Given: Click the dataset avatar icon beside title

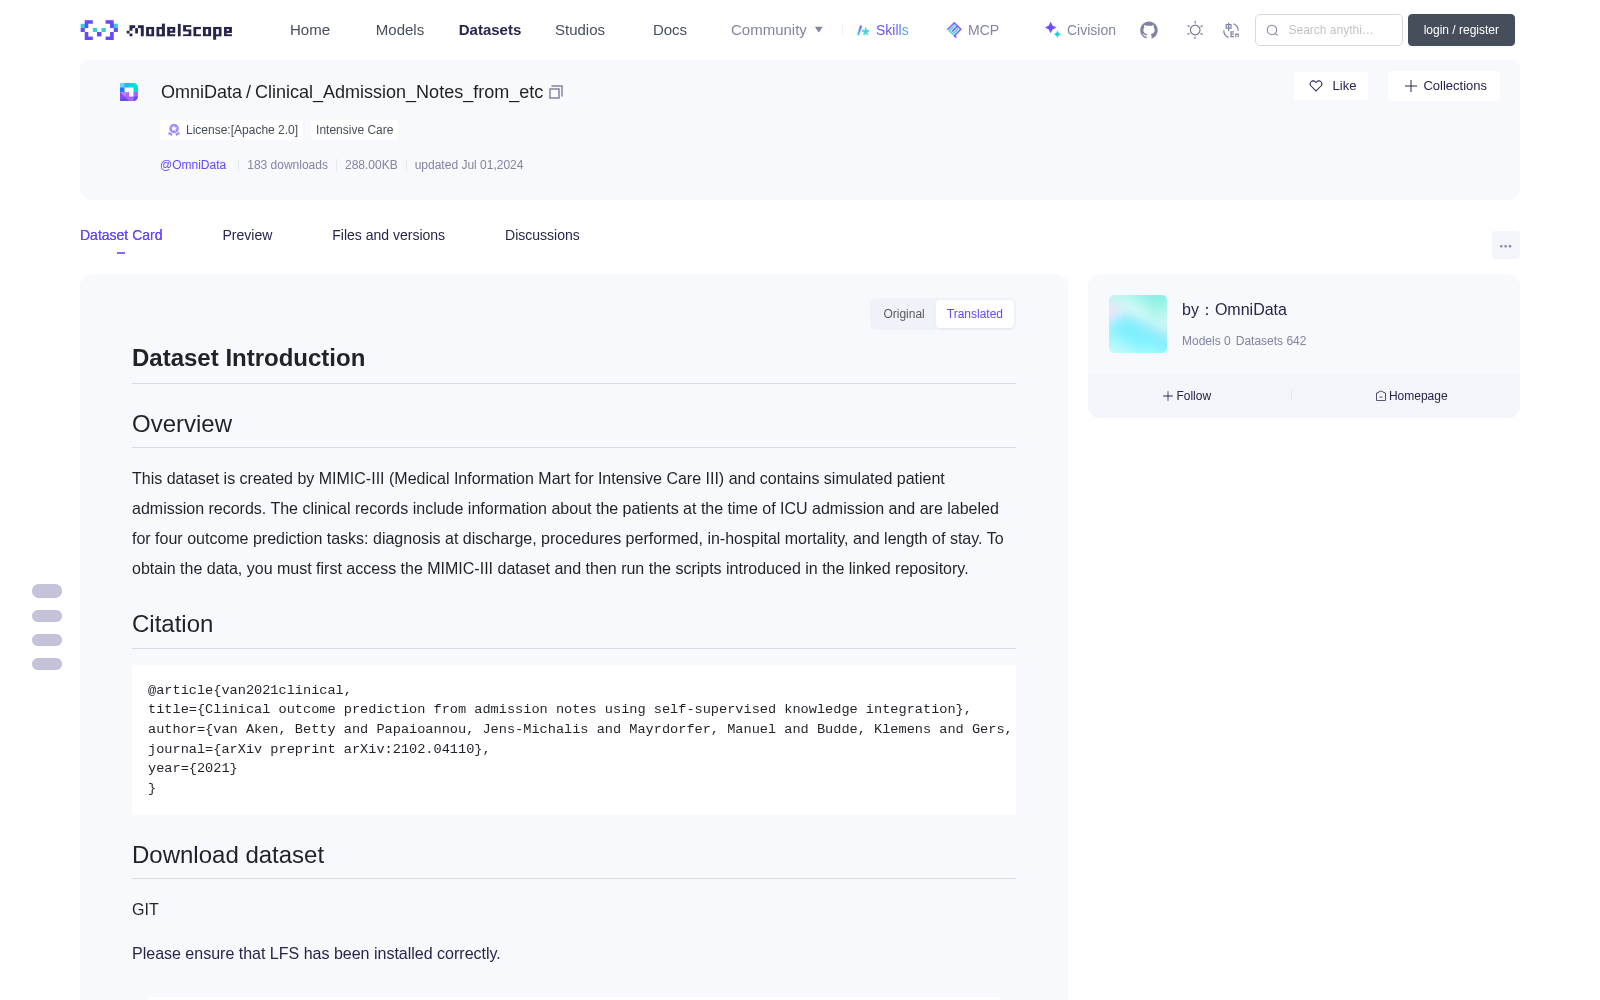Looking at the screenshot, I should pyautogui.click(x=129, y=92).
